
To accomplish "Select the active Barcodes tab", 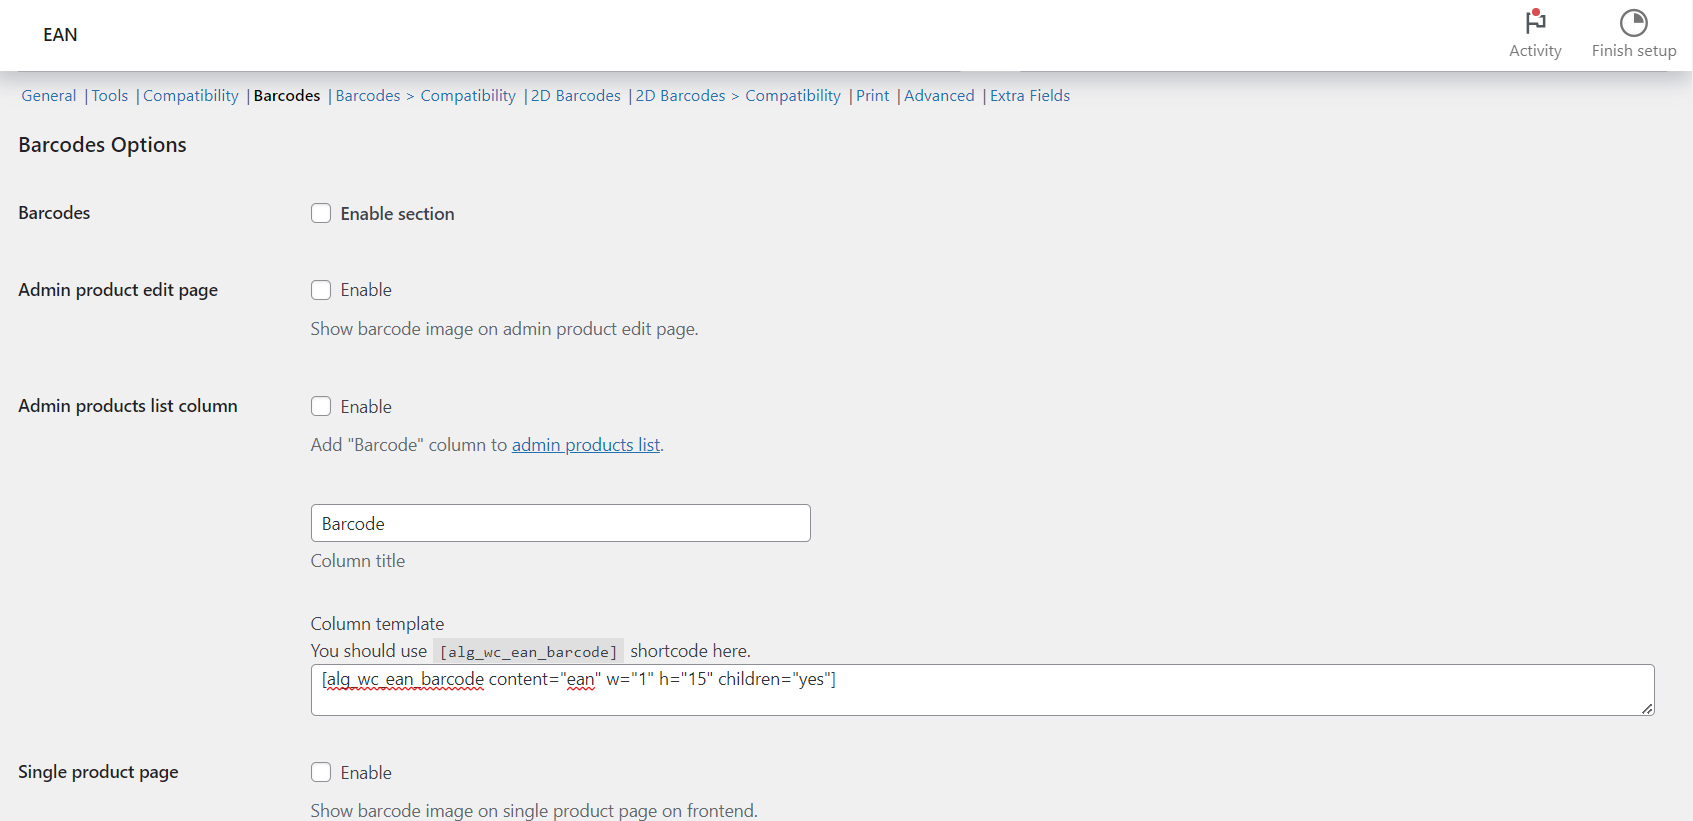I will point(287,96).
